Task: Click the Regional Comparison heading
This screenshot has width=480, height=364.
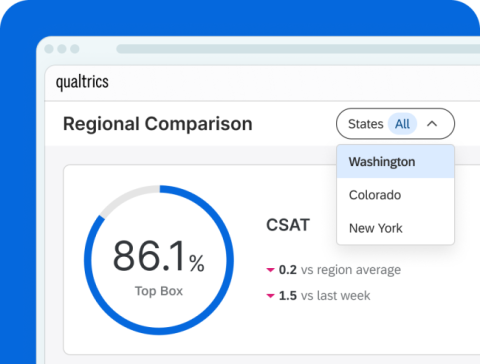Action: pos(158,124)
